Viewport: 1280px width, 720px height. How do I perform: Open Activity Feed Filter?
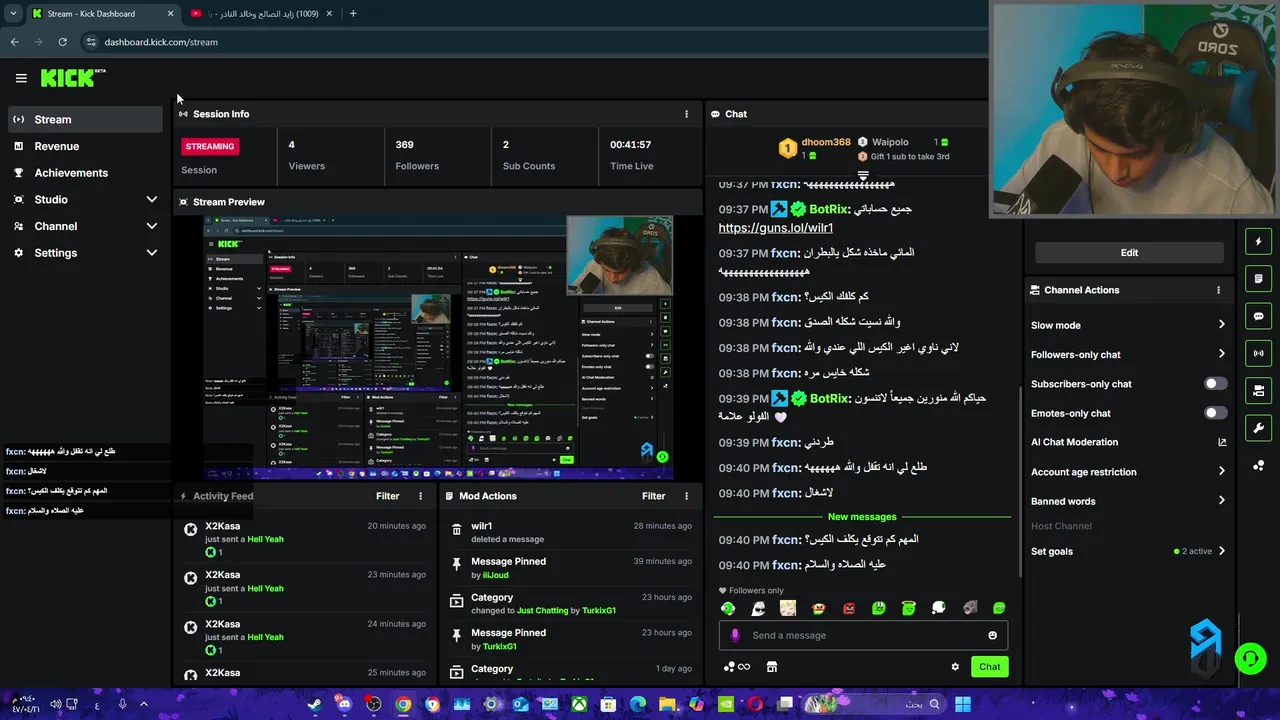click(x=387, y=496)
